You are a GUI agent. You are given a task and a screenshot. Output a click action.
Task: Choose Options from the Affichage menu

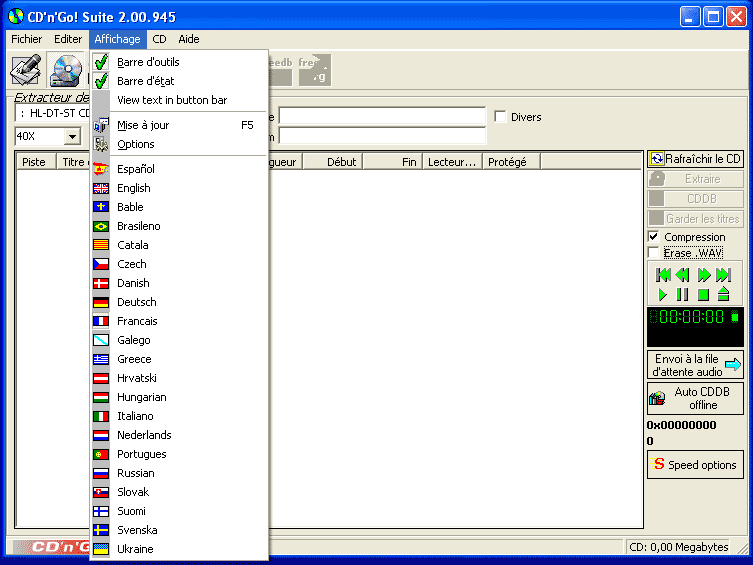pos(179,144)
